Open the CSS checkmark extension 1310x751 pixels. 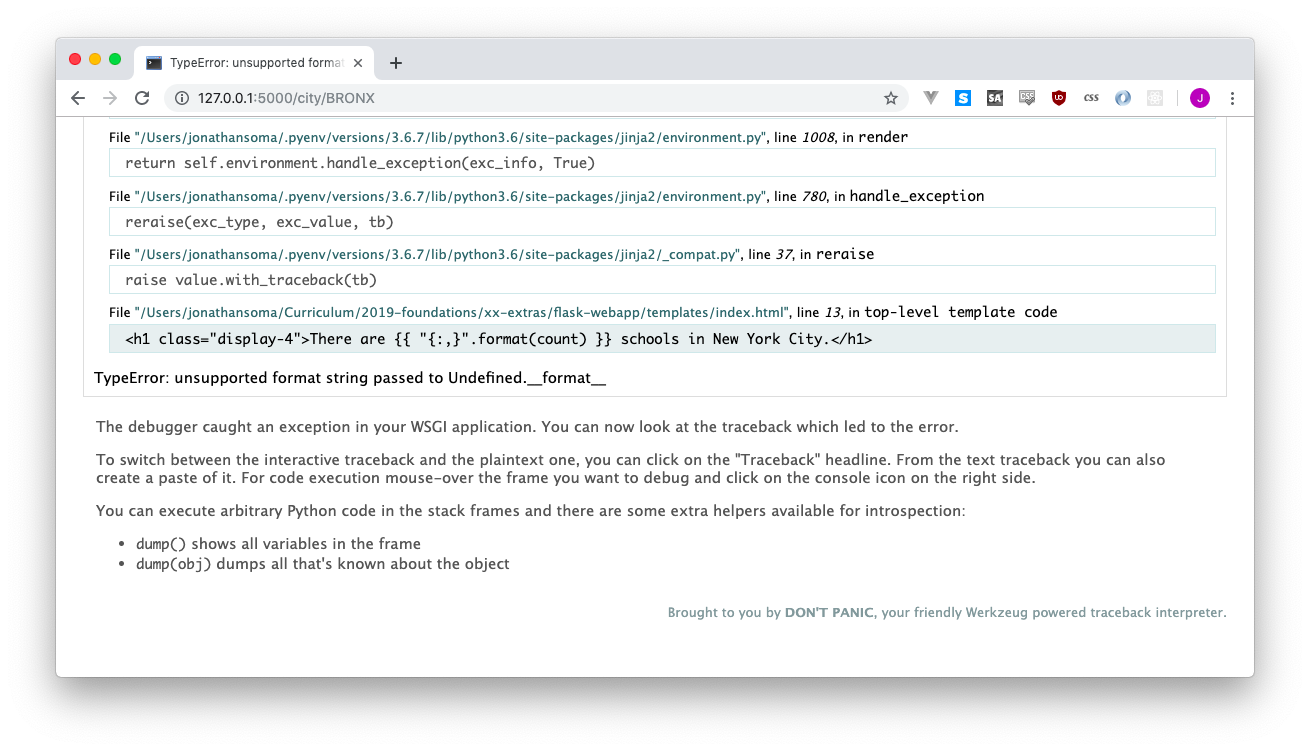[x=1027, y=98]
